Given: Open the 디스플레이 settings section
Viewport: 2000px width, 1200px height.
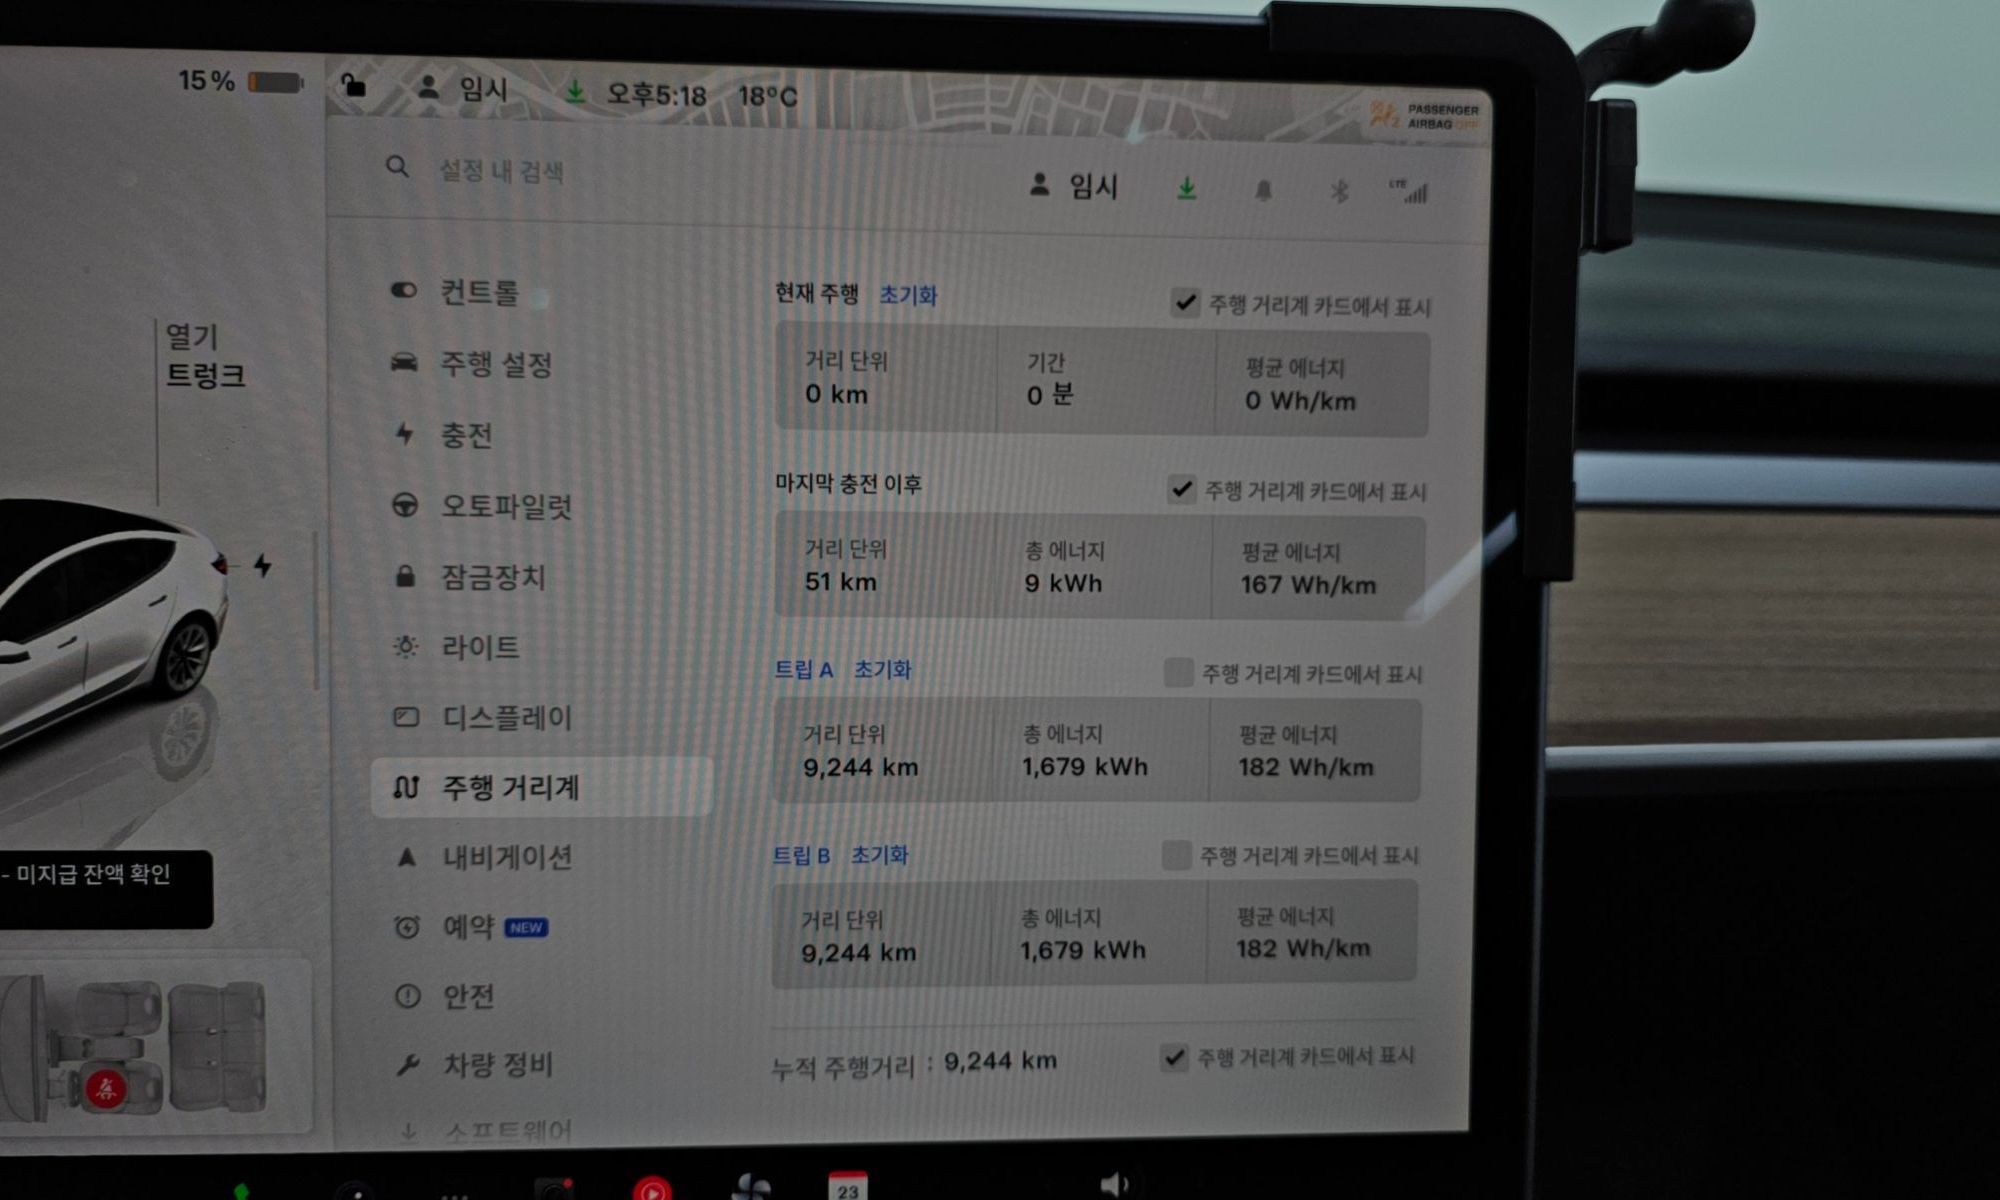Looking at the screenshot, I should 506,717.
